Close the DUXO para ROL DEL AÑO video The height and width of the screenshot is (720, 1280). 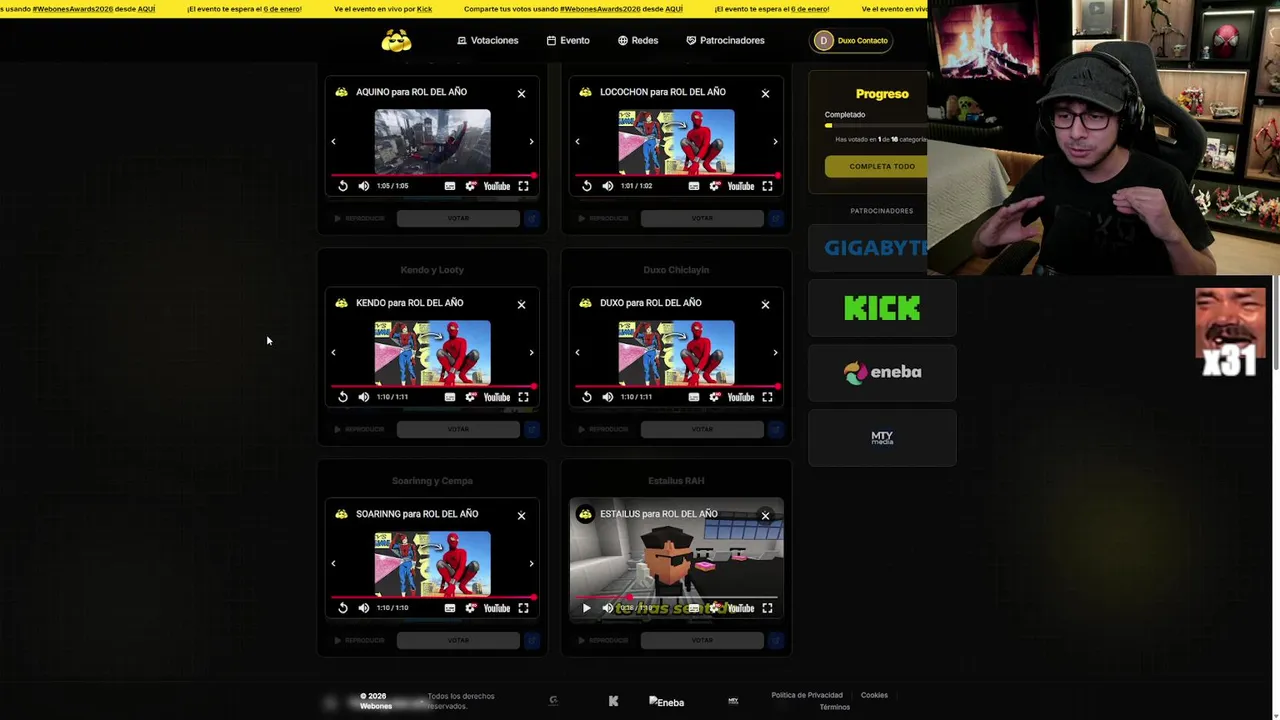(765, 304)
